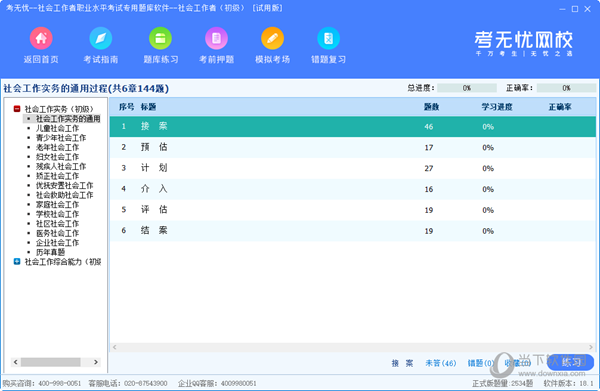
Task: Select 企业社会工作 in the tree
Action: point(57,243)
